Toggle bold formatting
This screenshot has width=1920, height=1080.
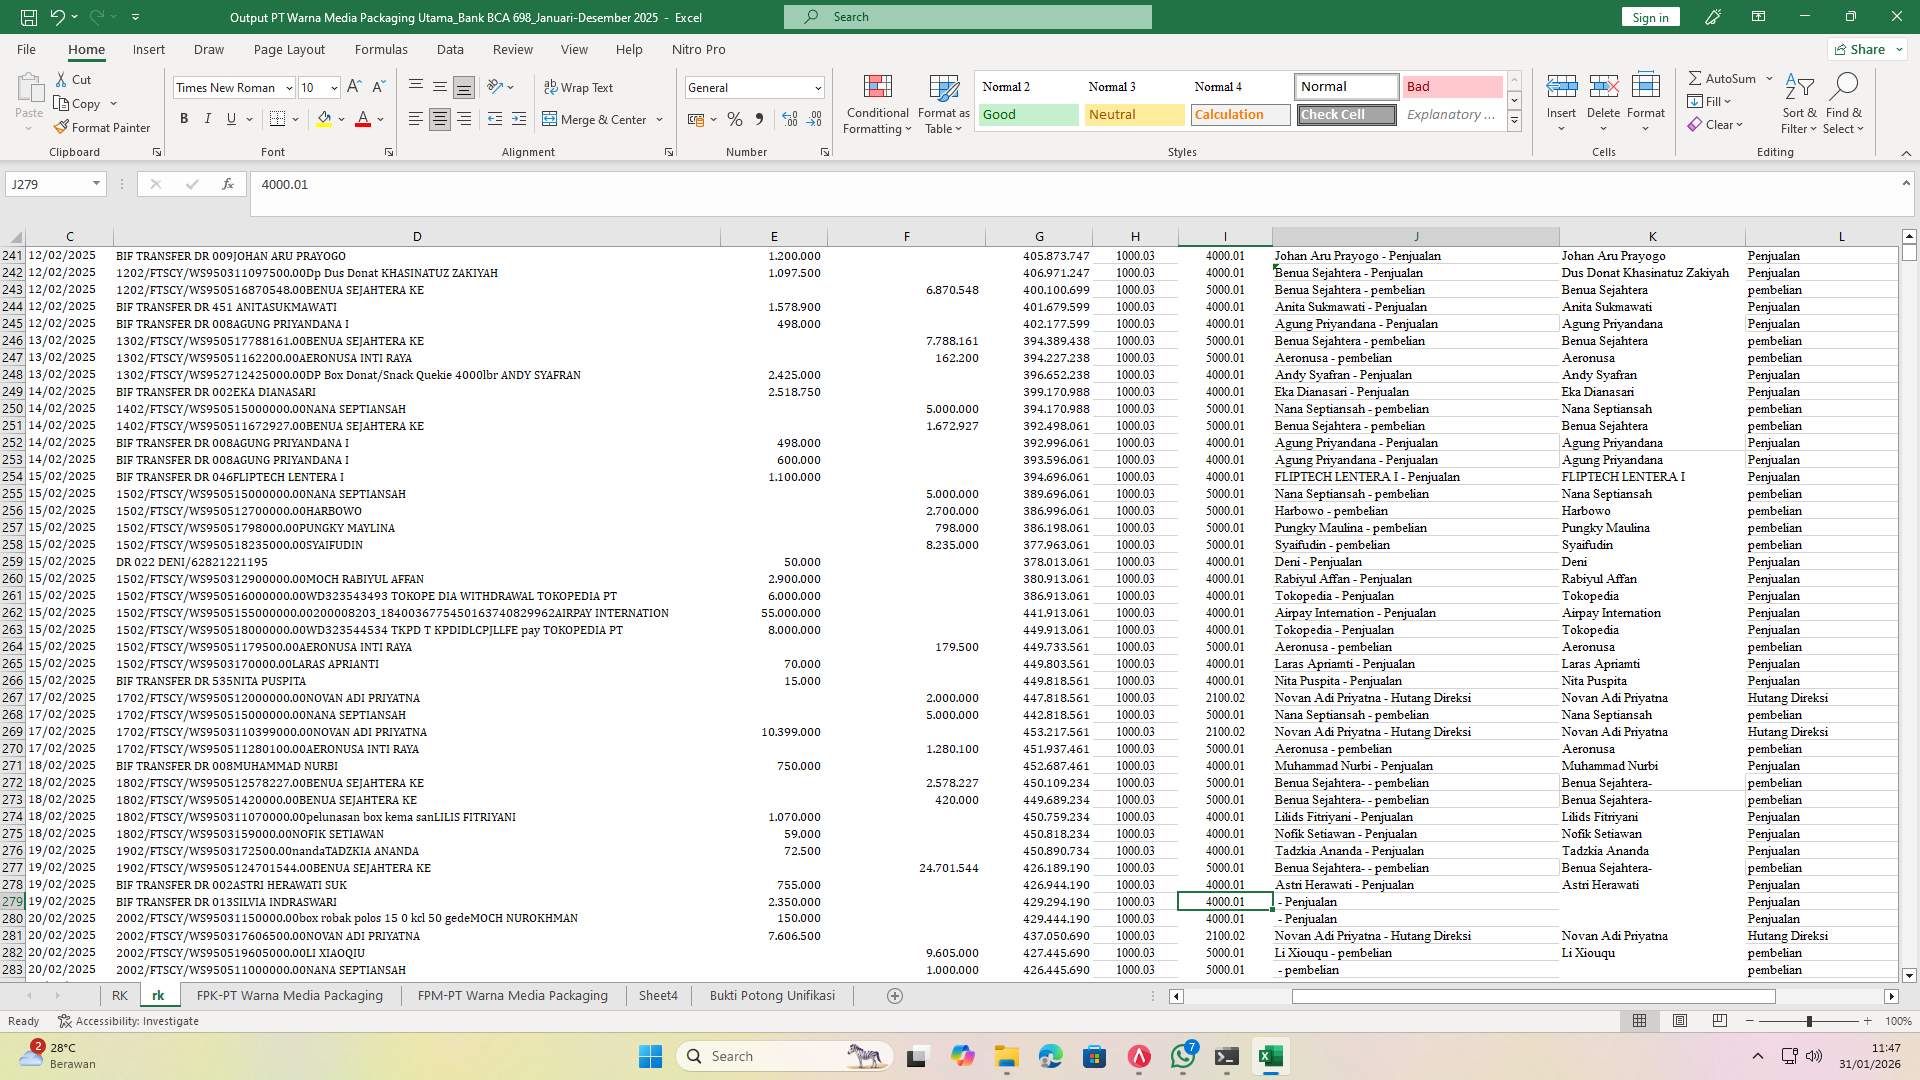click(184, 118)
